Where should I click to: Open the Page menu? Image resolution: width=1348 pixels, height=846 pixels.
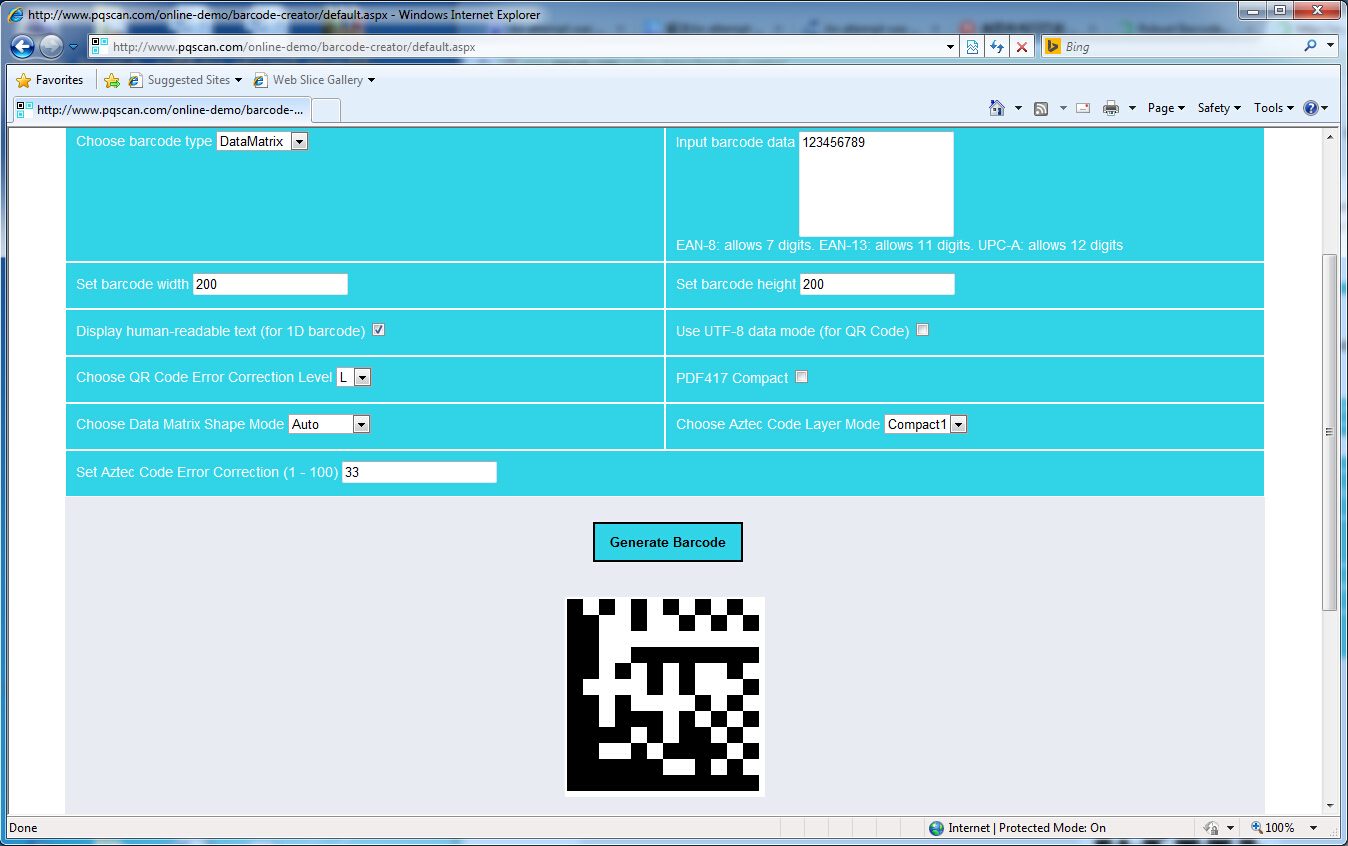pos(1166,108)
